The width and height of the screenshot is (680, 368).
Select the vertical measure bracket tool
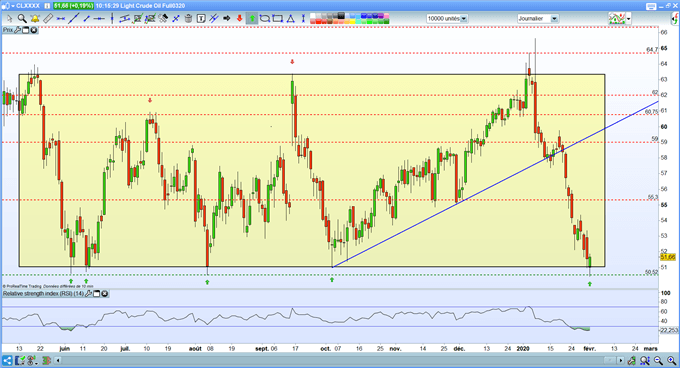[303, 19]
